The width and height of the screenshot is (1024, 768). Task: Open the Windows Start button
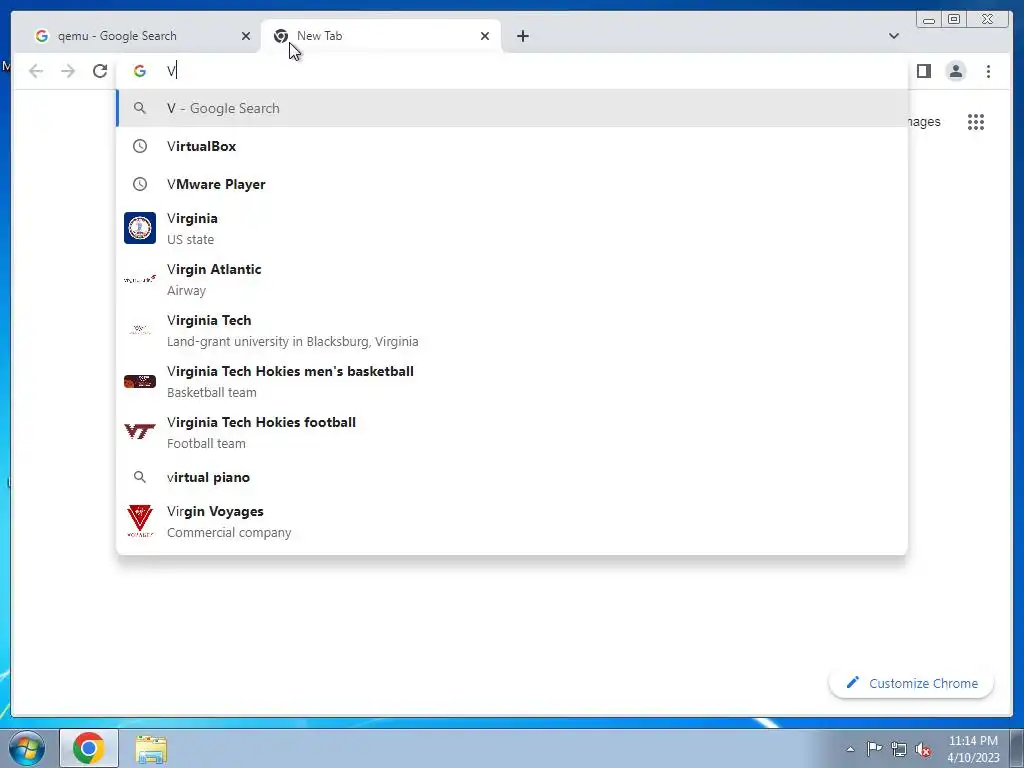coord(26,748)
